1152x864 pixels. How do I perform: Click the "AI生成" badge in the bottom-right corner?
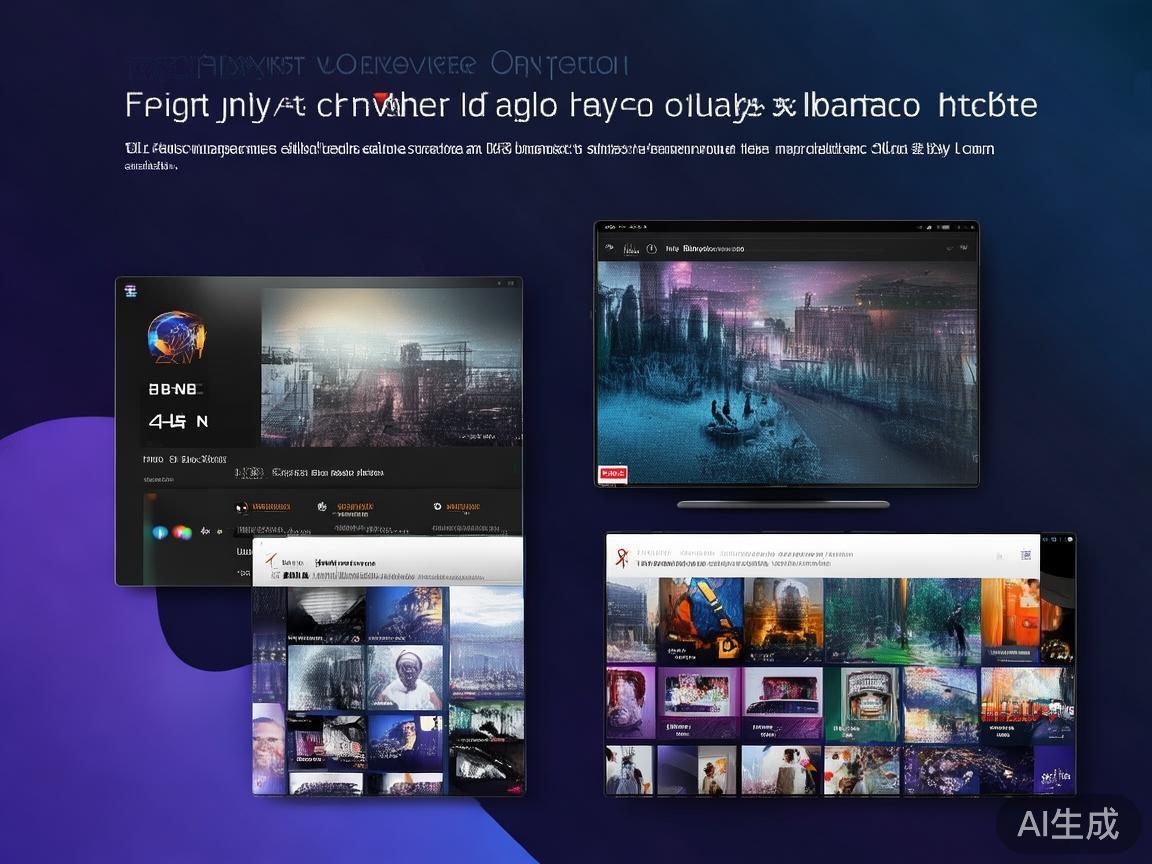1068,824
